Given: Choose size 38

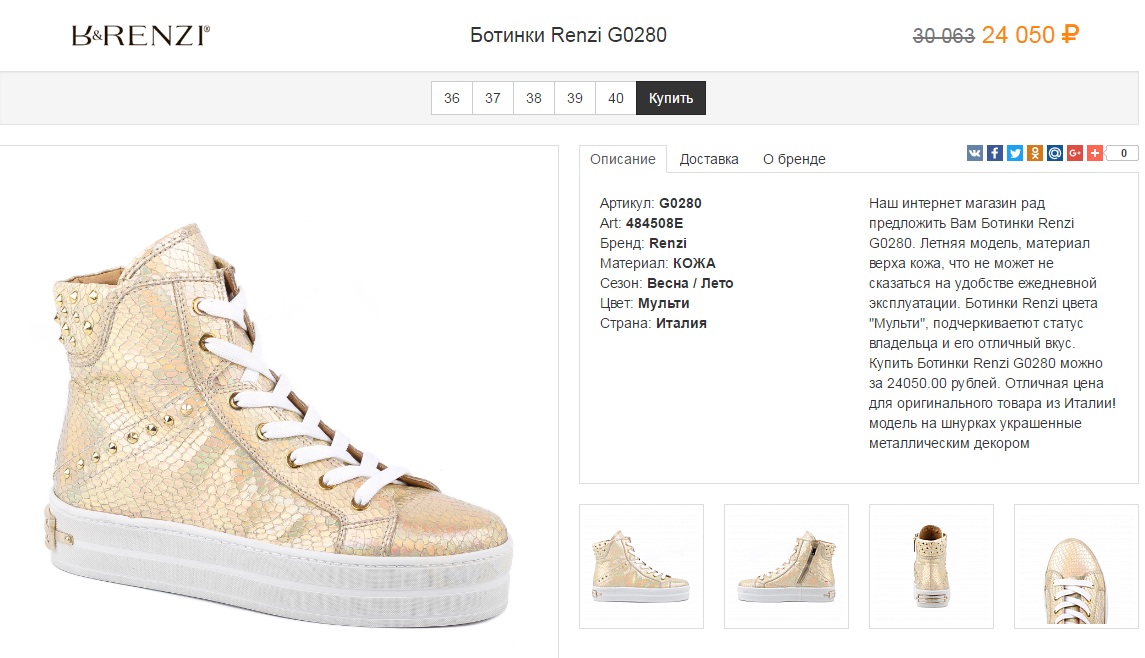Looking at the screenshot, I should [x=534, y=98].
